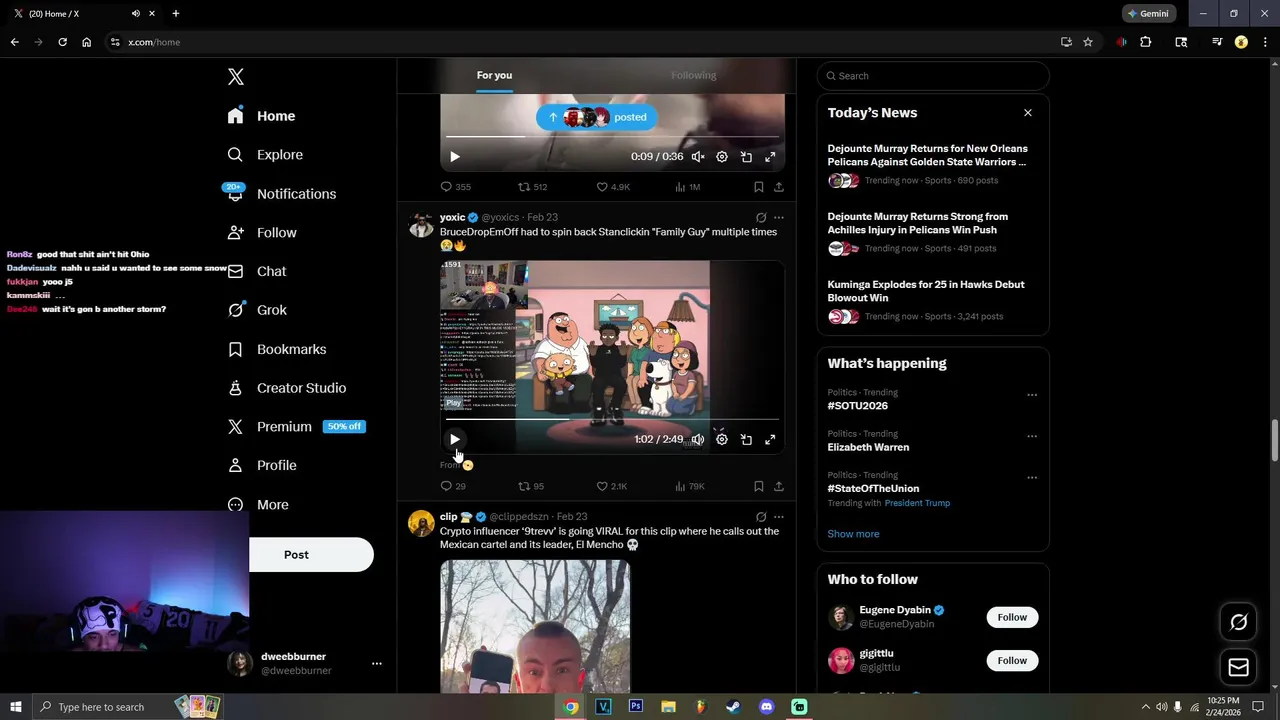Play the Family Guy video
The height and width of the screenshot is (720, 1280).
pos(455,439)
